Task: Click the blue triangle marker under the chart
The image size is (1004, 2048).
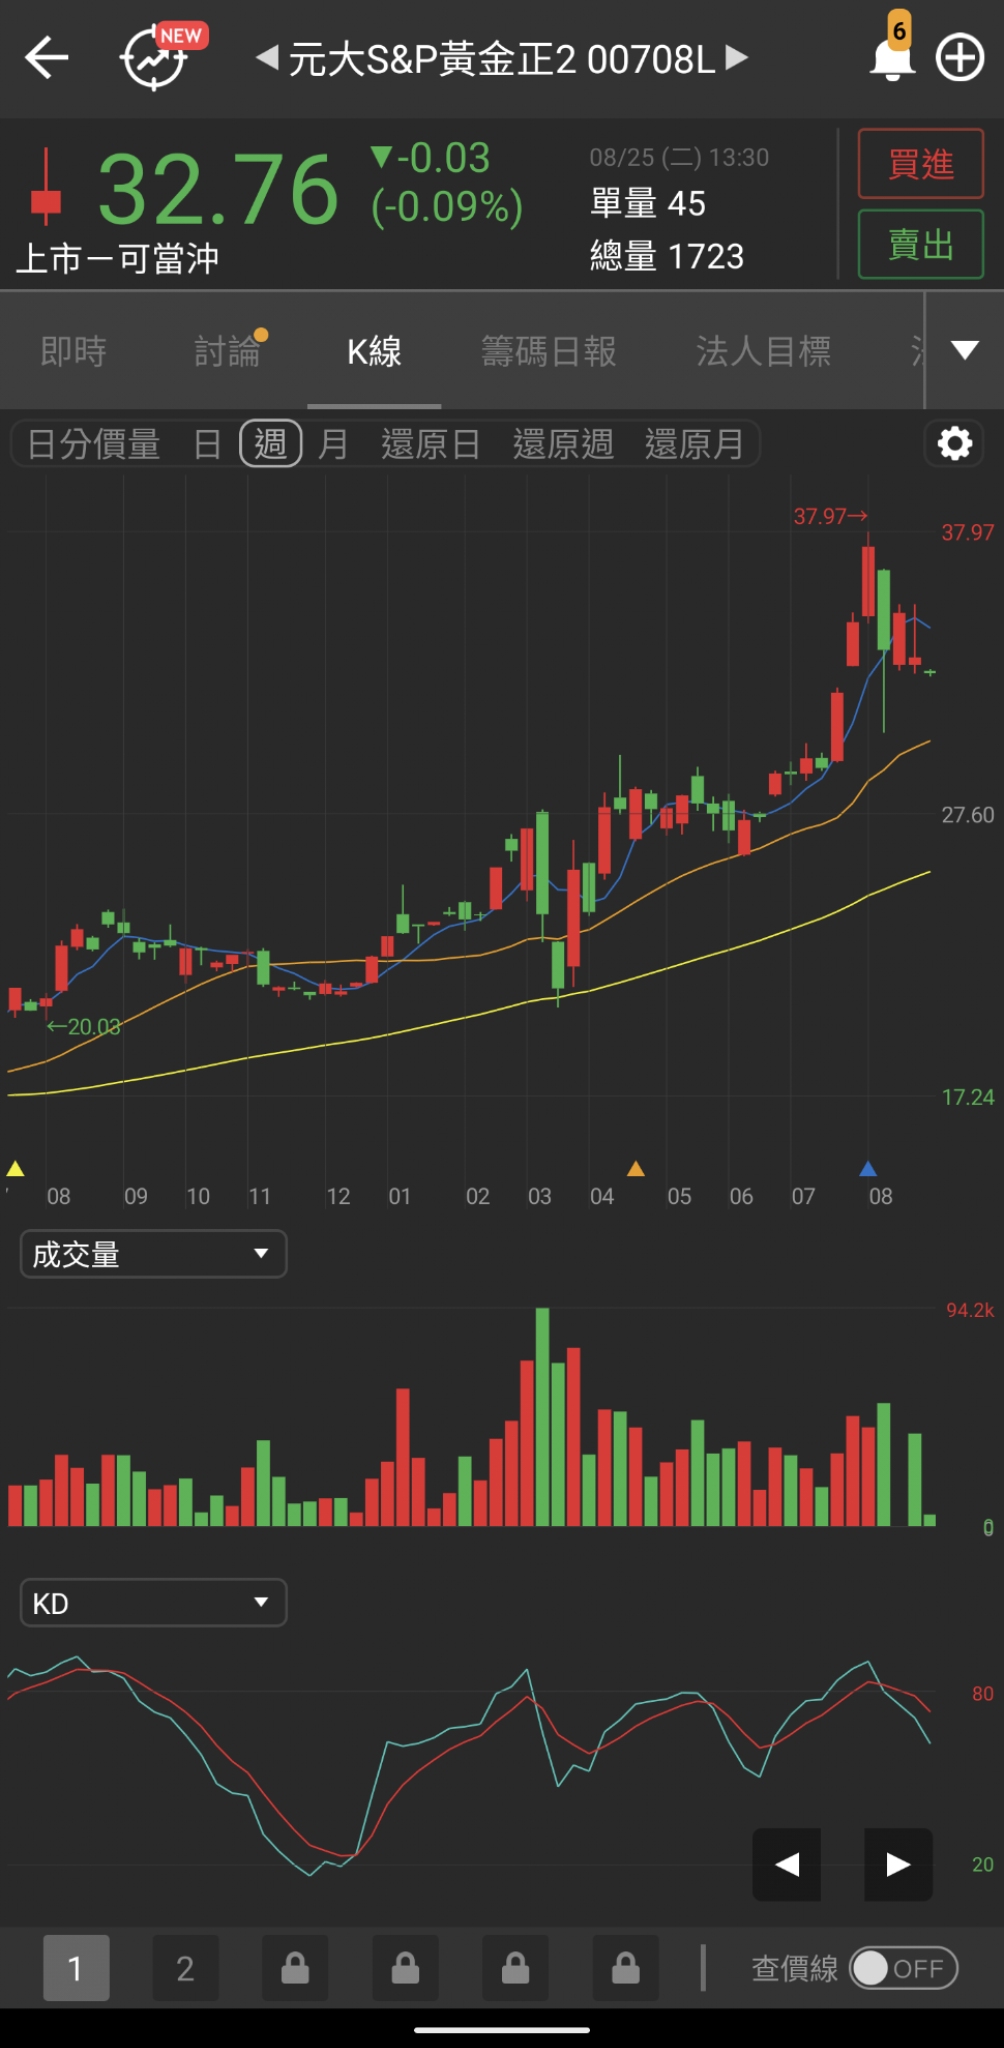Action: (x=868, y=1169)
